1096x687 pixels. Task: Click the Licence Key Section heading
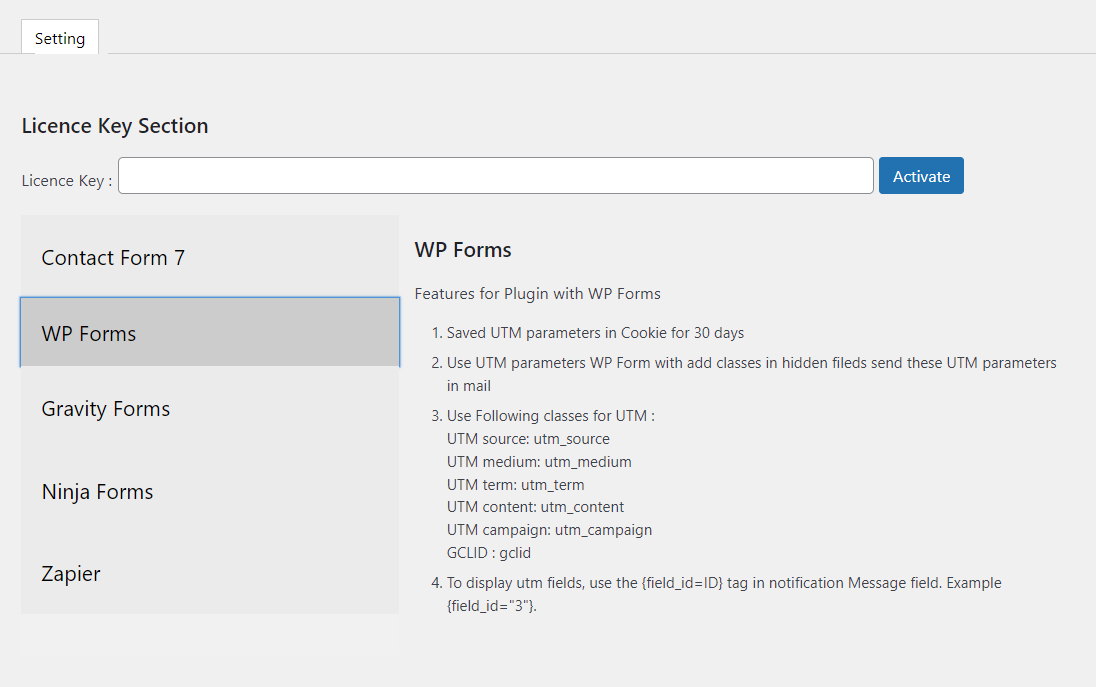pos(114,125)
